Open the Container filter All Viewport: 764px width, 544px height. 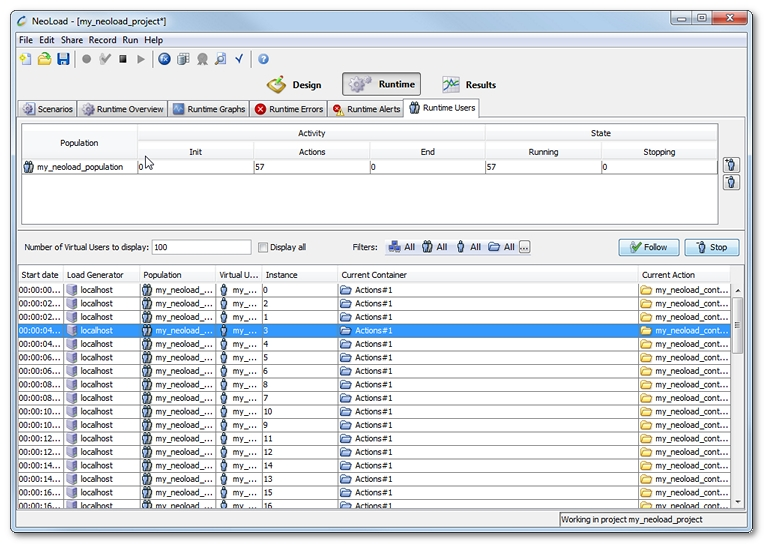click(501, 247)
